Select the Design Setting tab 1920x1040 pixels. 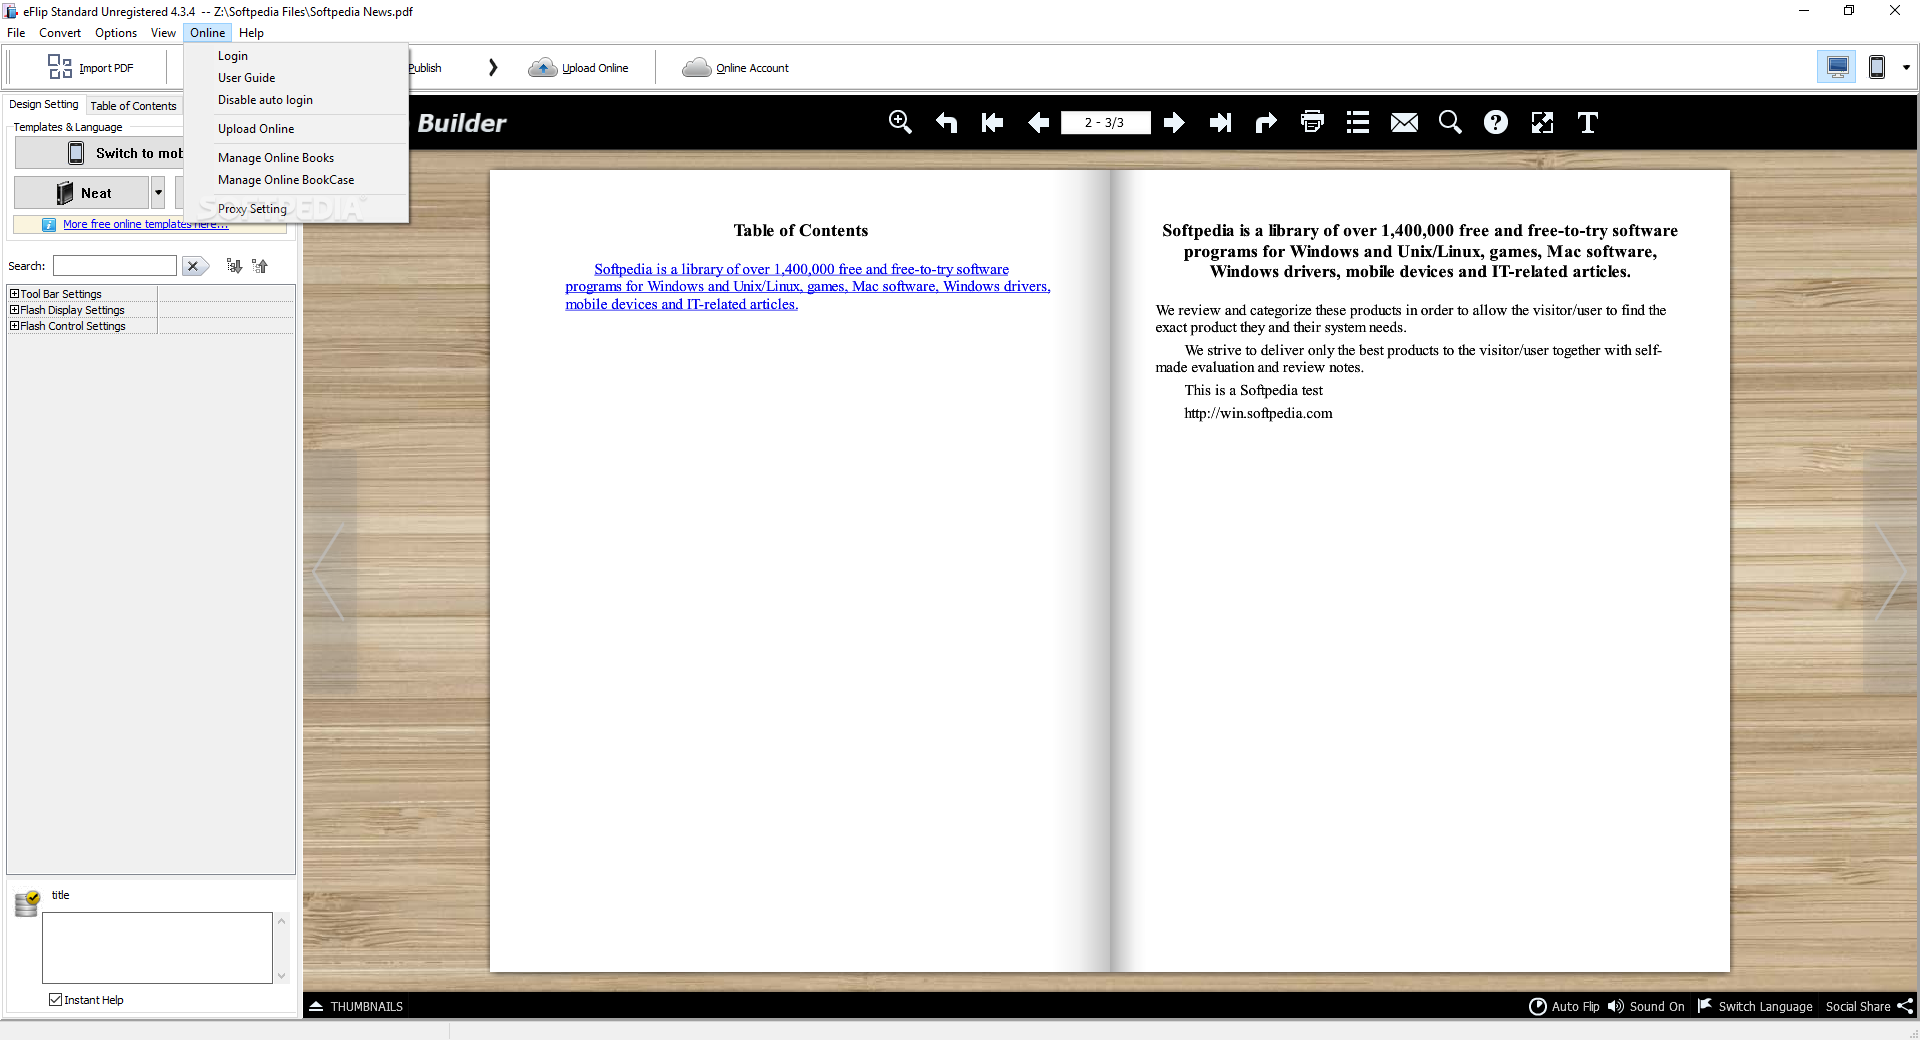(43, 104)
